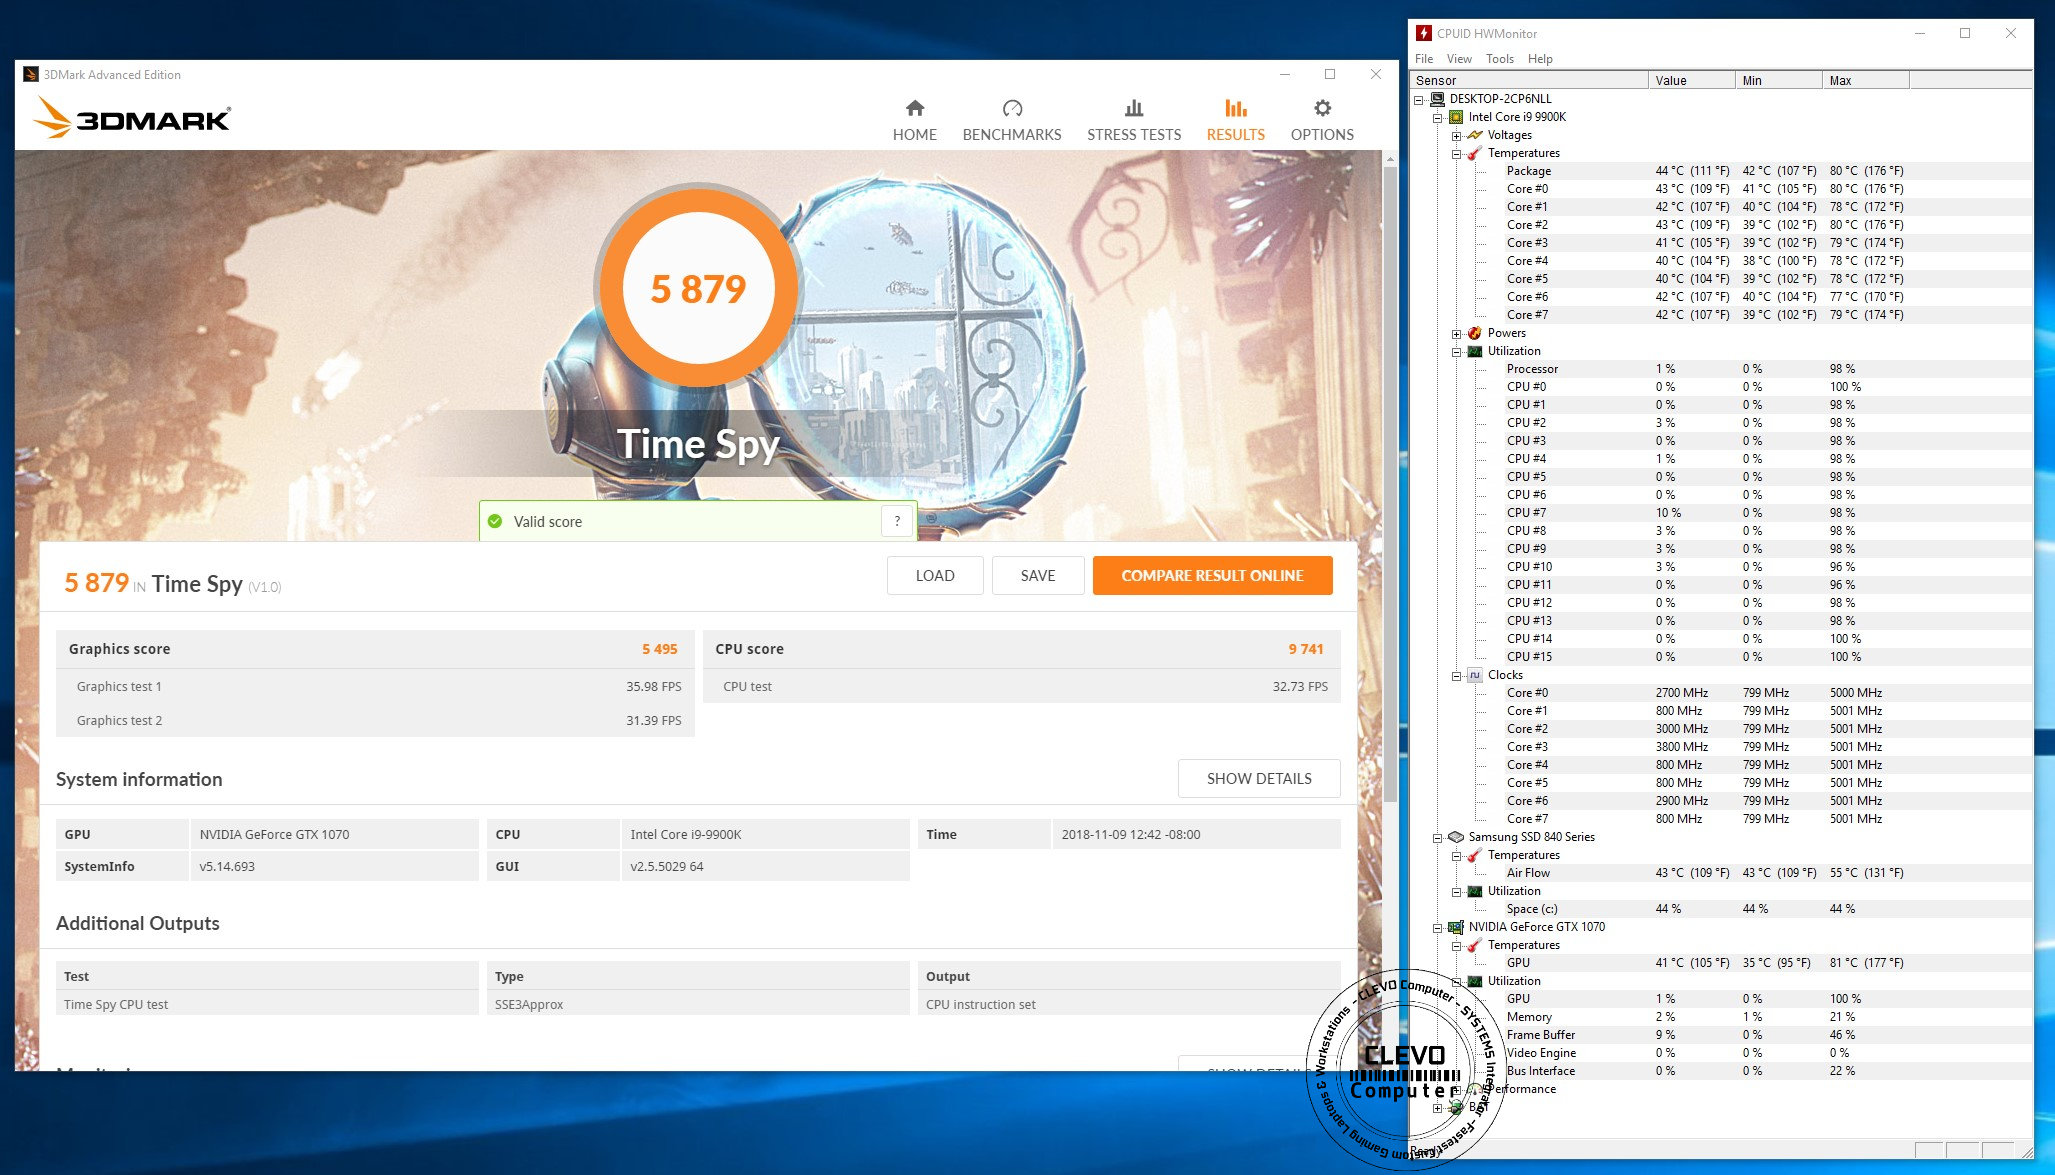Click the Sensor column header

click(1528, 80)
